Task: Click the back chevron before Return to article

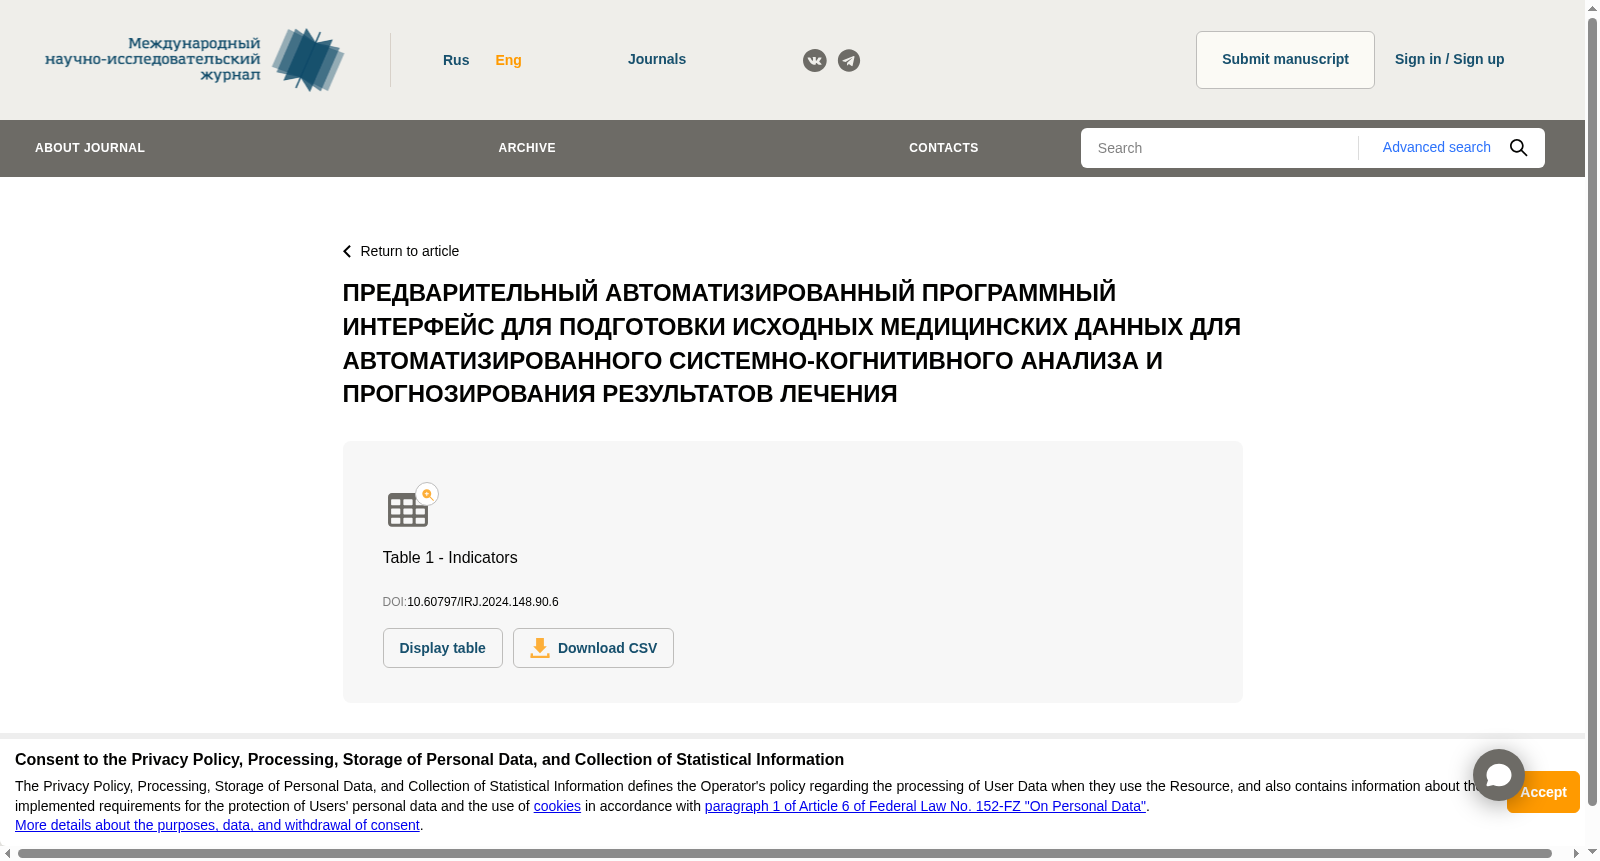Action: click(347, 252)
